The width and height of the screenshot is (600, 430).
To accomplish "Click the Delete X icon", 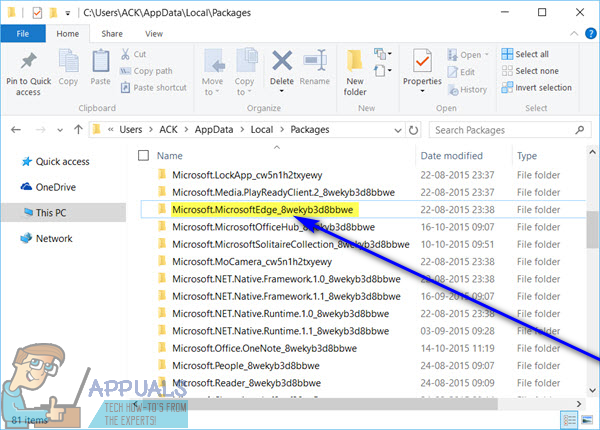I will coord(282,60).
